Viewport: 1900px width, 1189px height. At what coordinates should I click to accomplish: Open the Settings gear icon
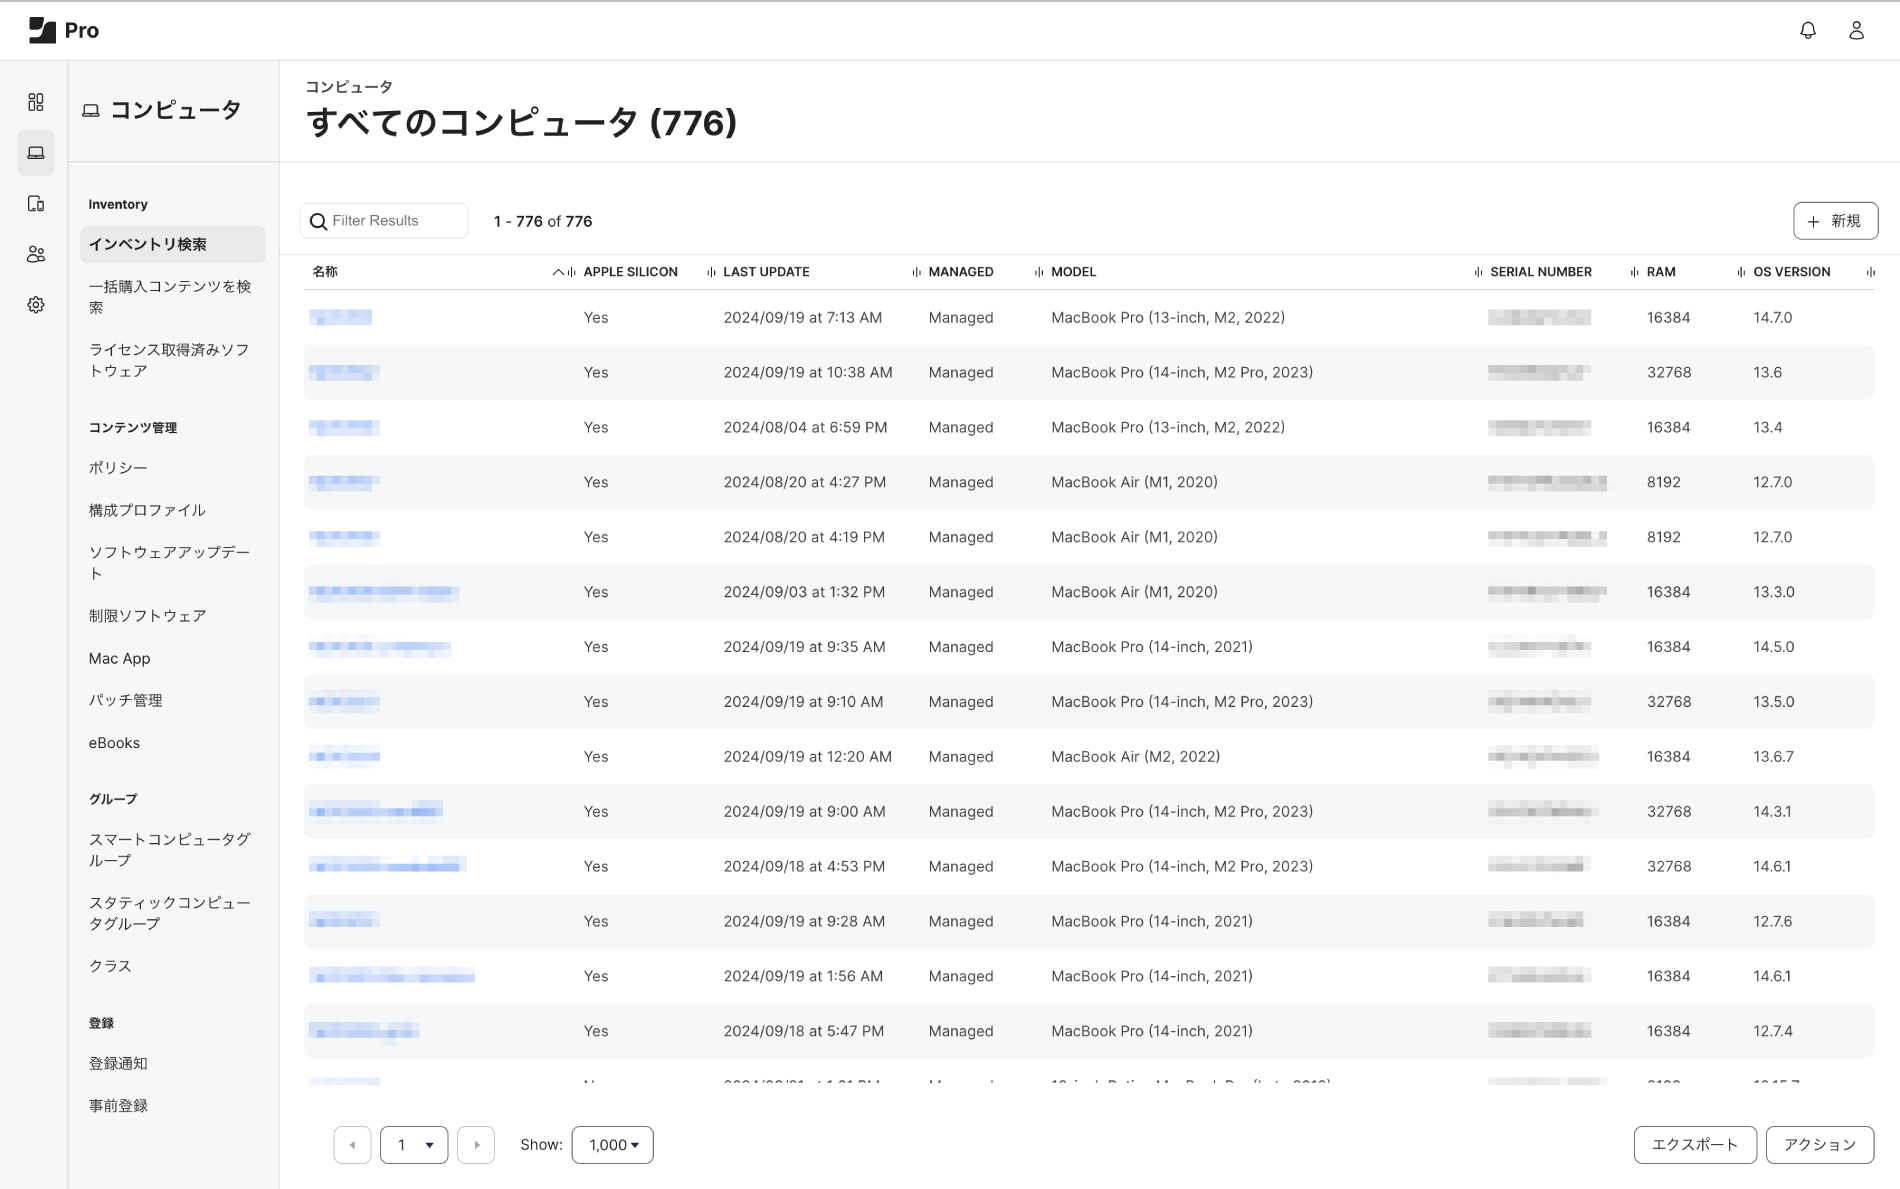click(x=36, y=305)
